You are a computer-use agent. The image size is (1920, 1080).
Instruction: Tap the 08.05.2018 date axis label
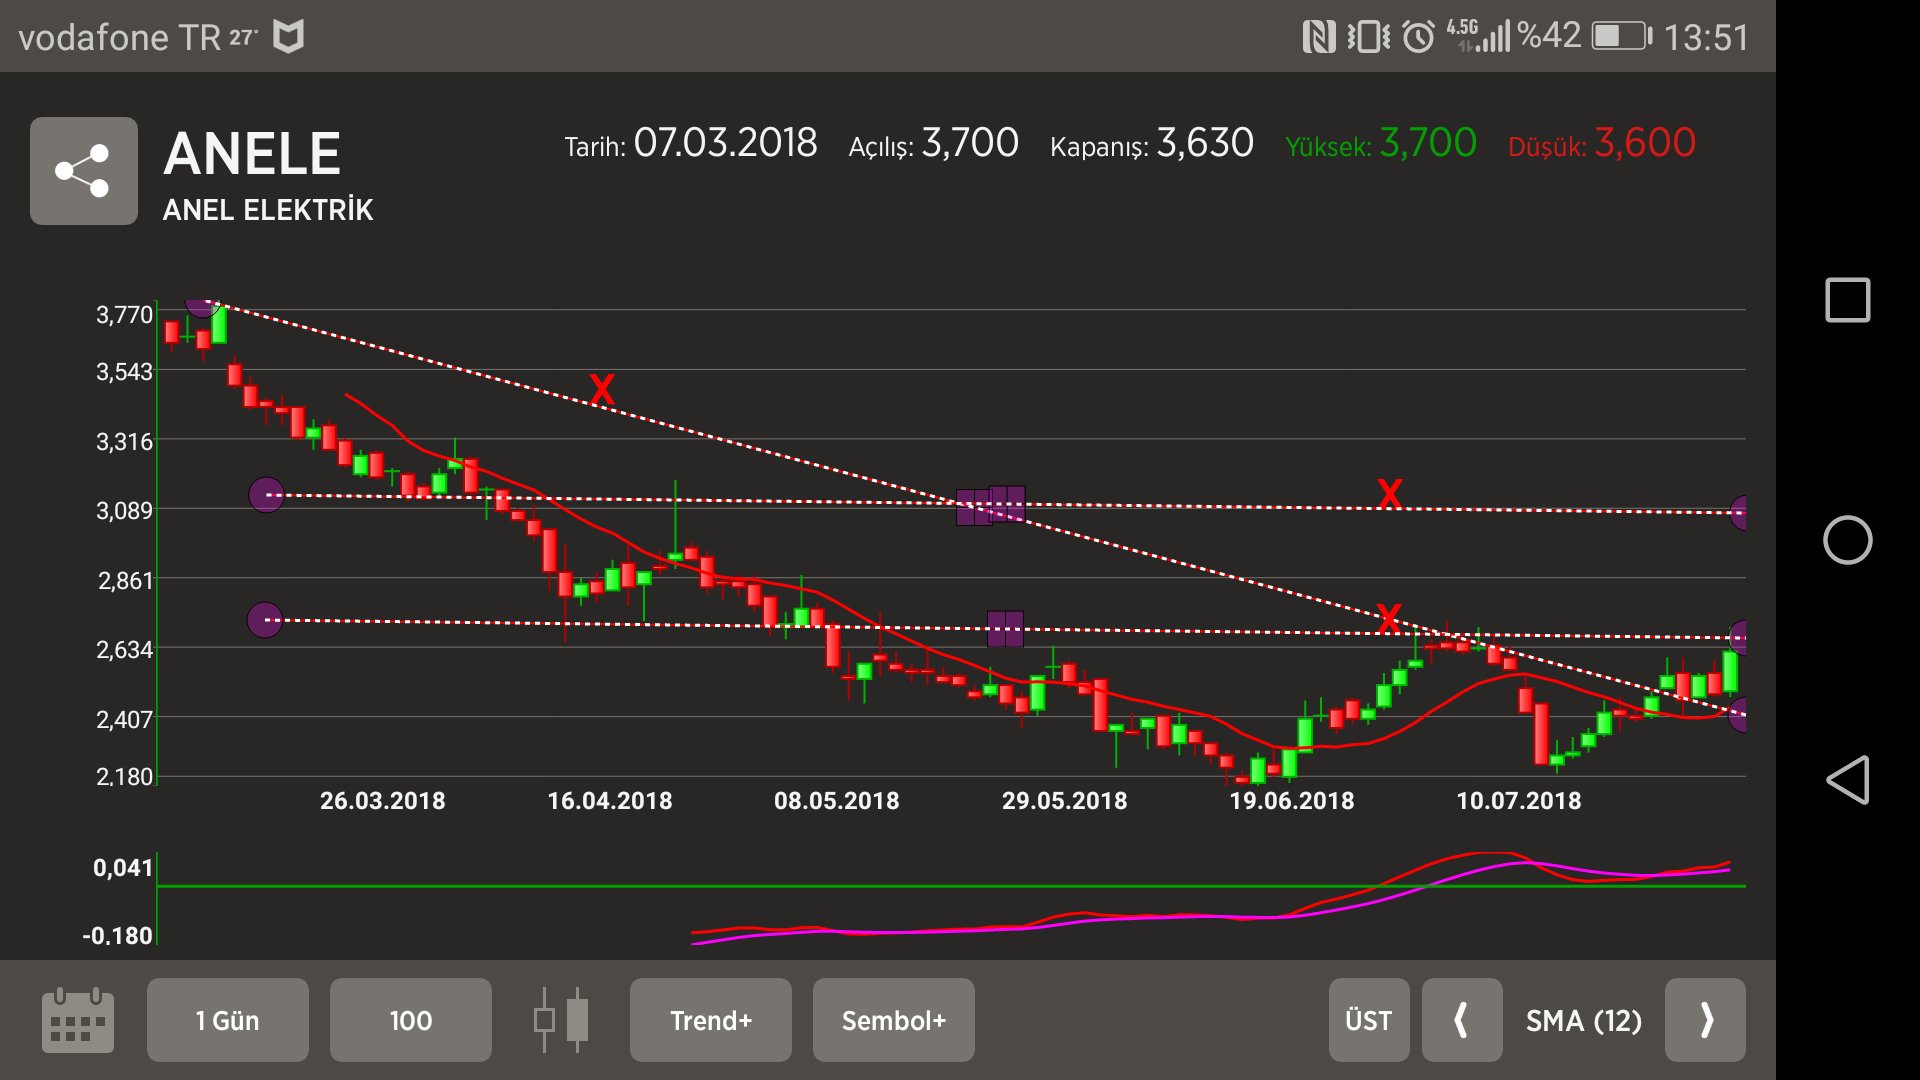tap(837, 801)
